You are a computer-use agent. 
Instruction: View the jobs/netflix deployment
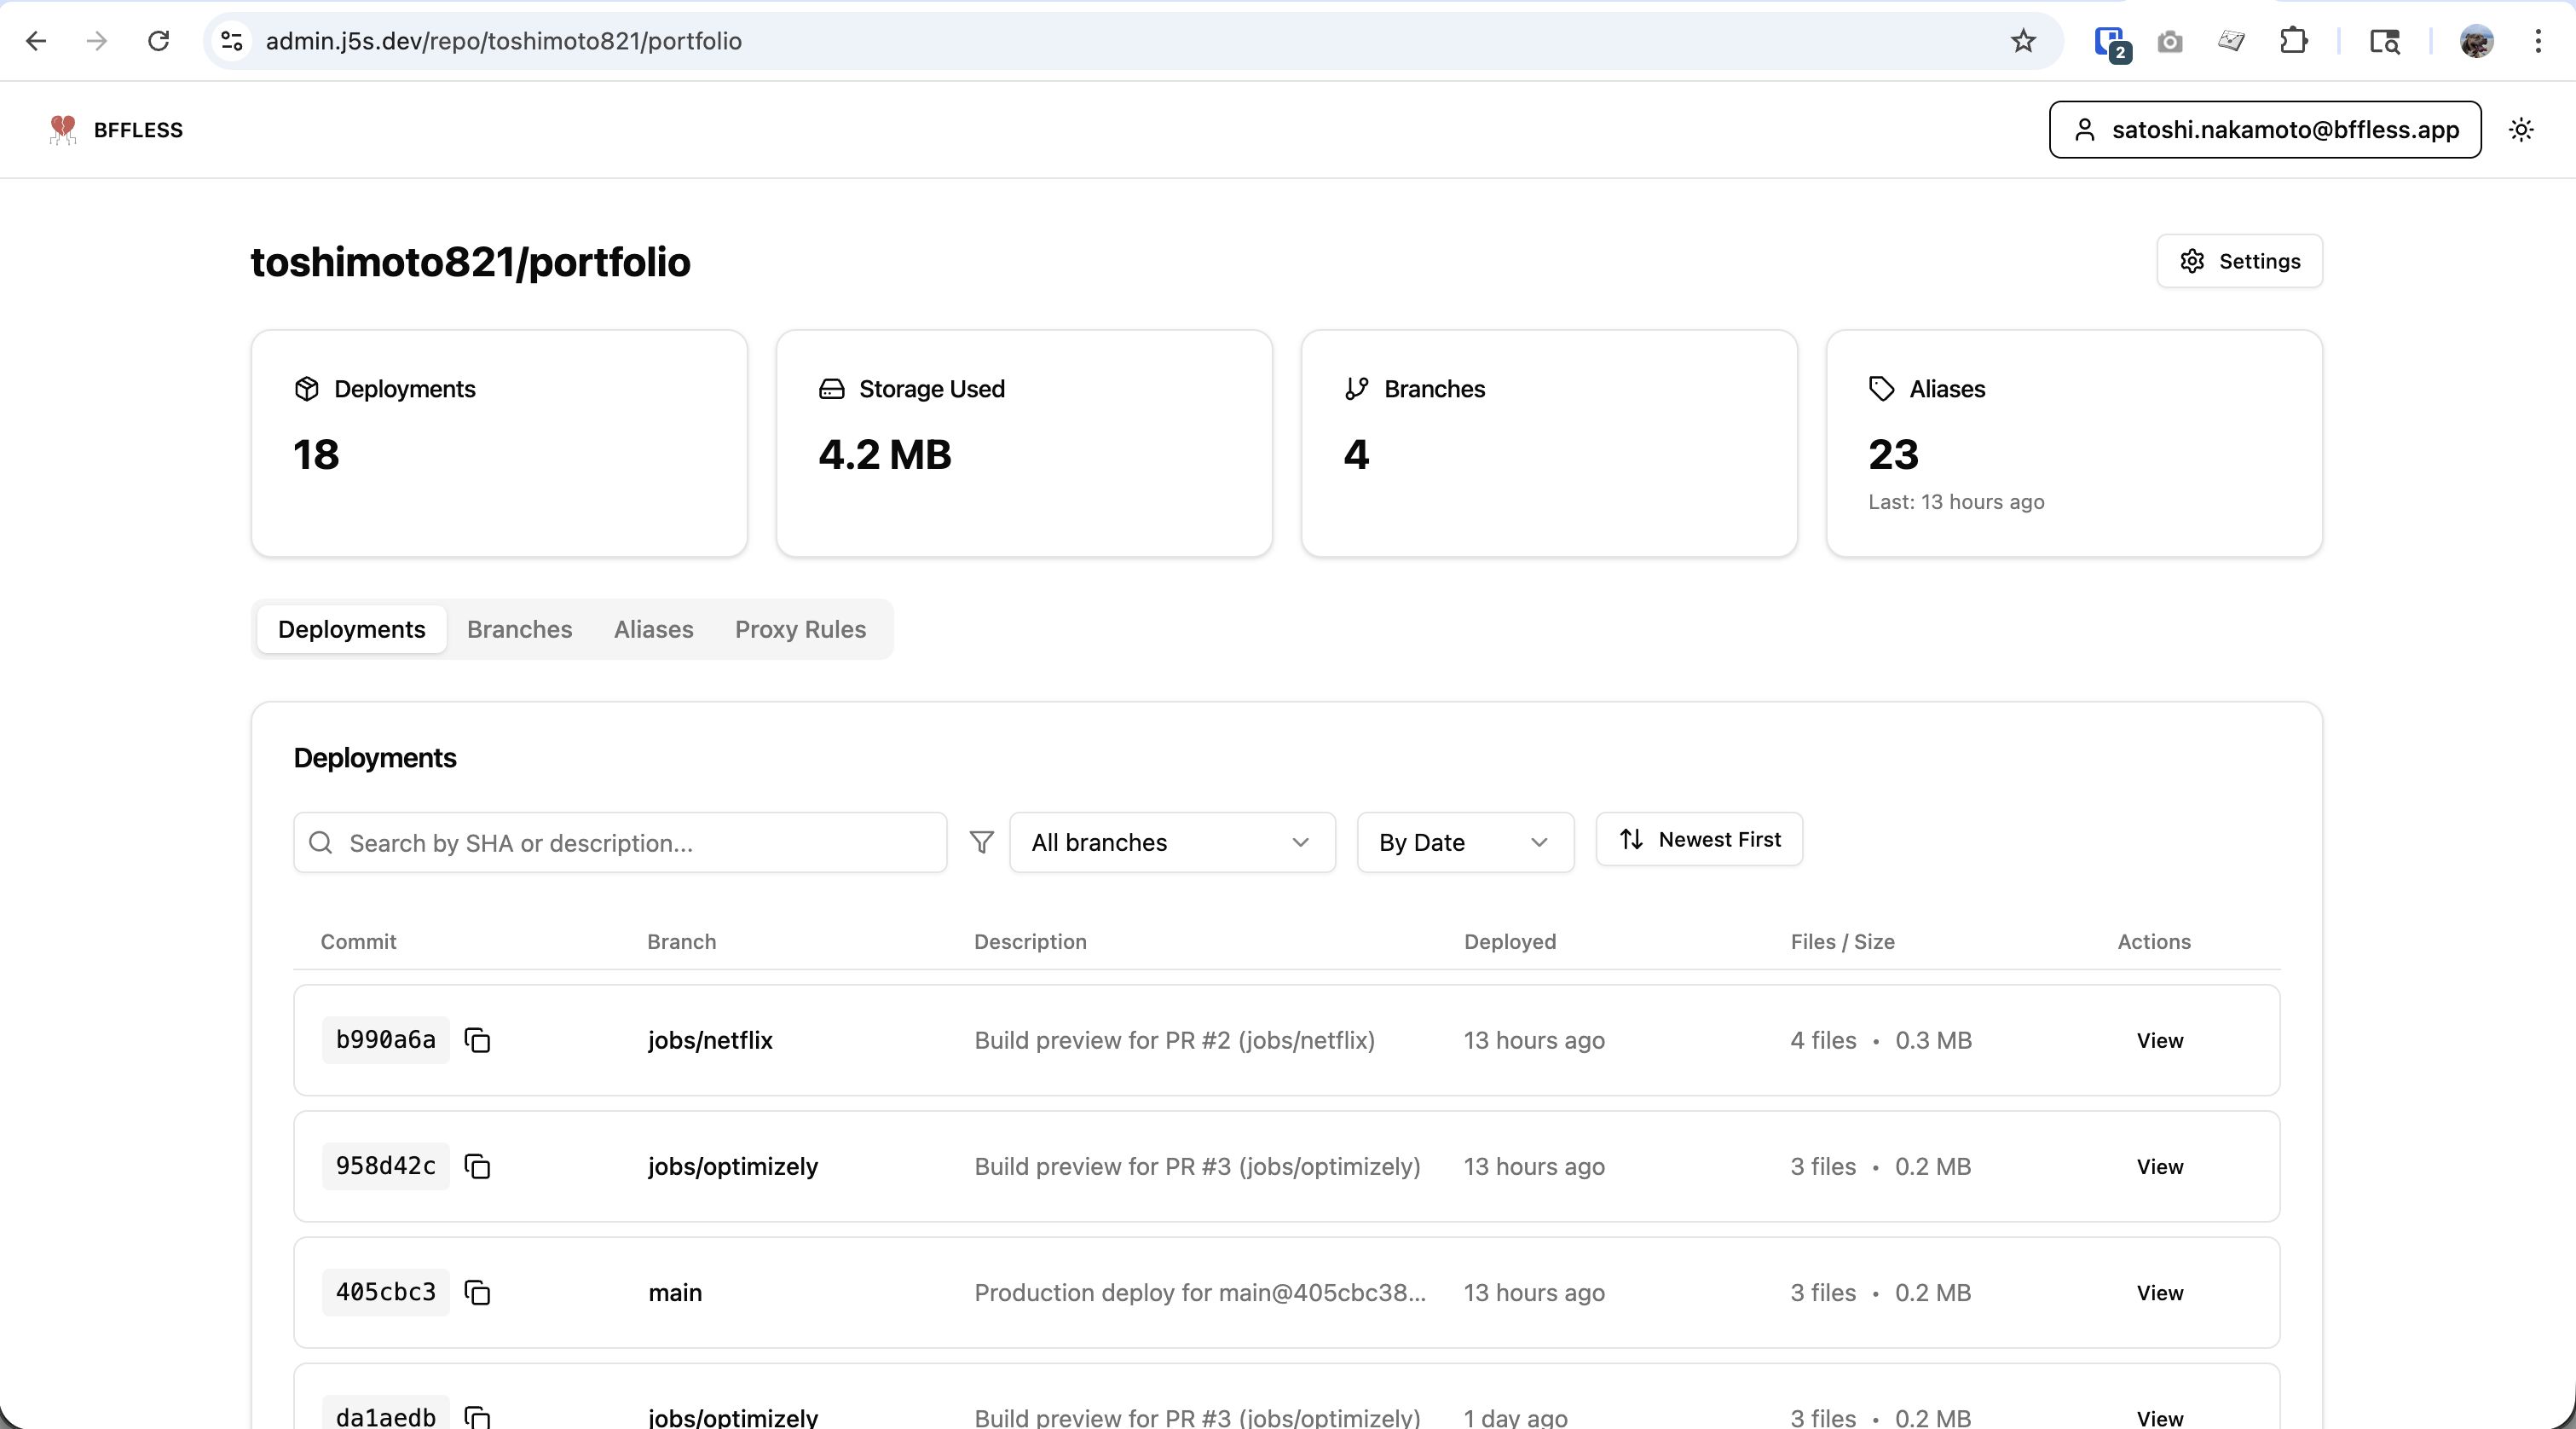[2159, 1040]
